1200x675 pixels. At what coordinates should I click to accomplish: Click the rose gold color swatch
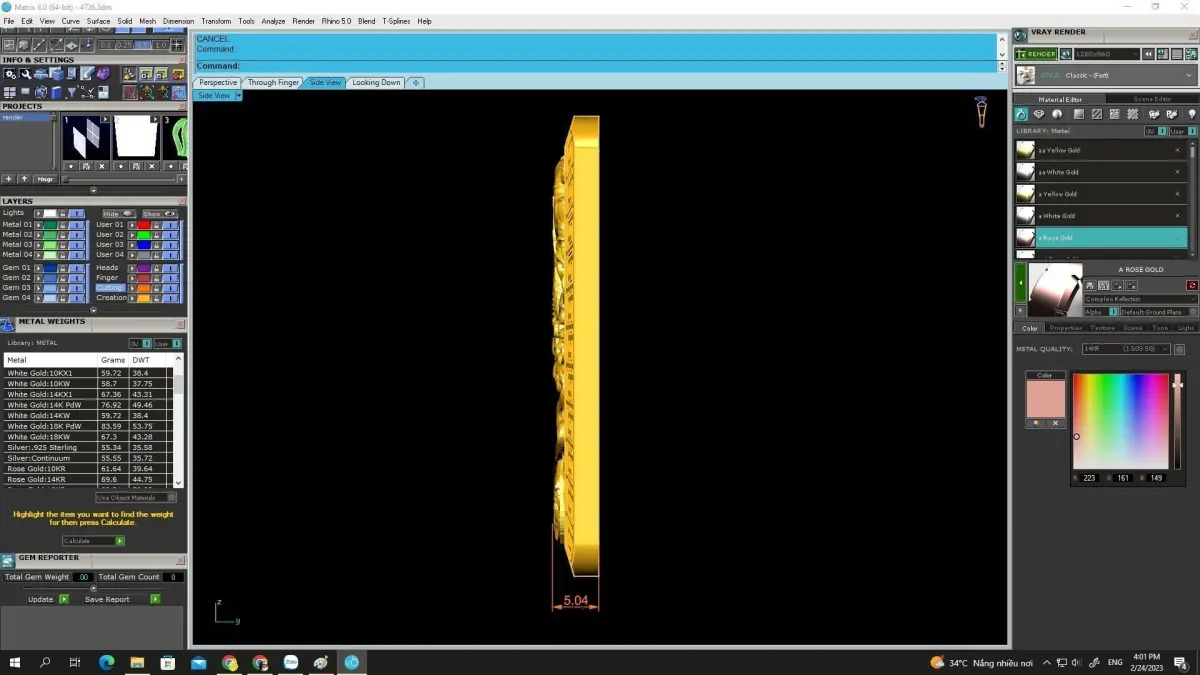pos(1045,399)
